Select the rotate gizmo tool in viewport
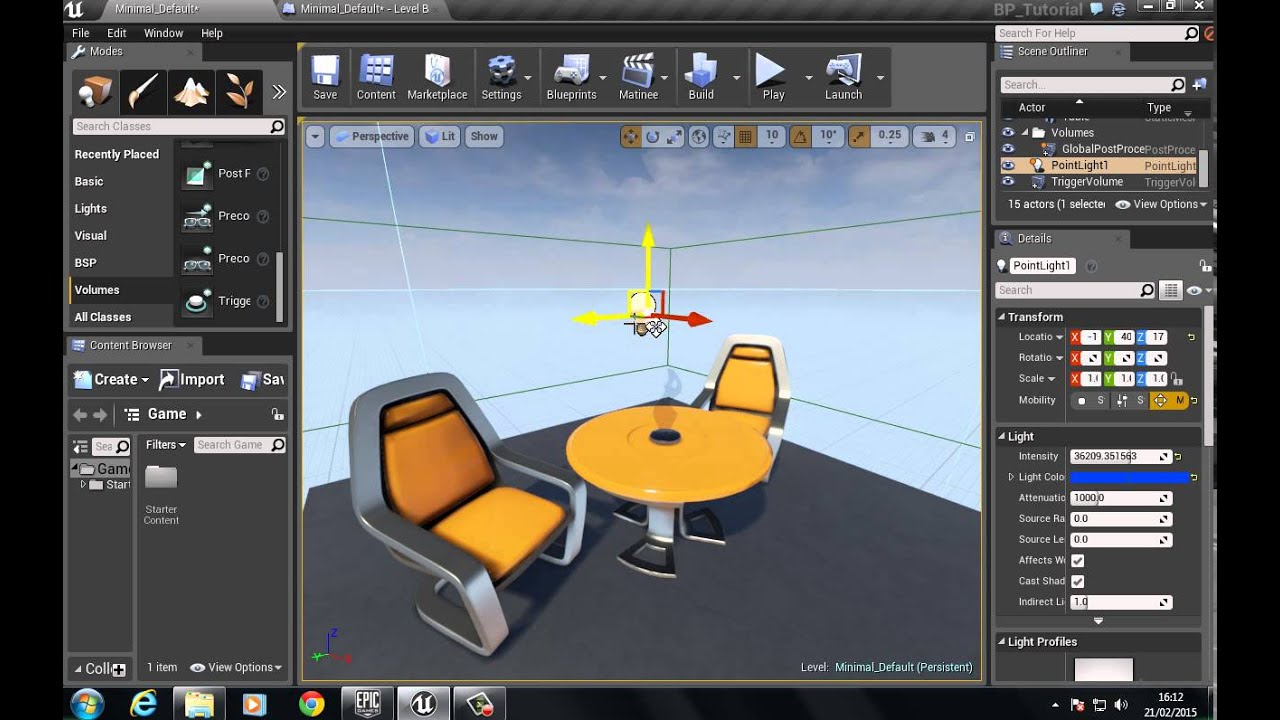The height and width of the screenshot is (720, 1280). 653,136
